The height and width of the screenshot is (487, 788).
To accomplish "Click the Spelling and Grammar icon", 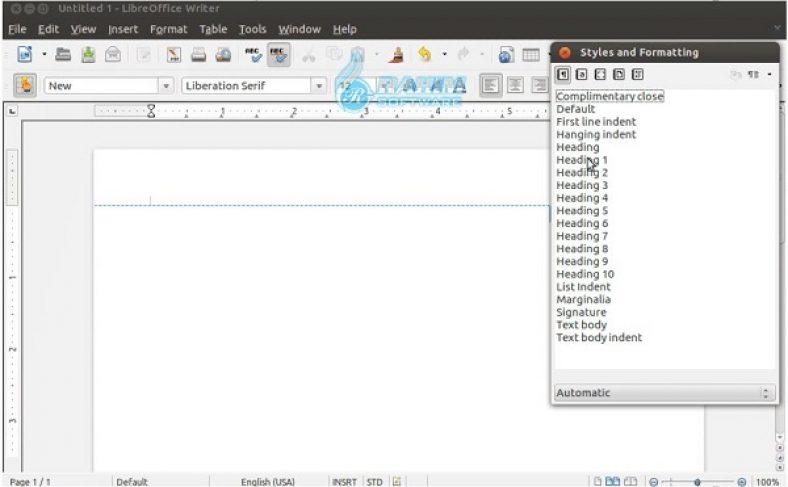I will (x=253, y=54).
